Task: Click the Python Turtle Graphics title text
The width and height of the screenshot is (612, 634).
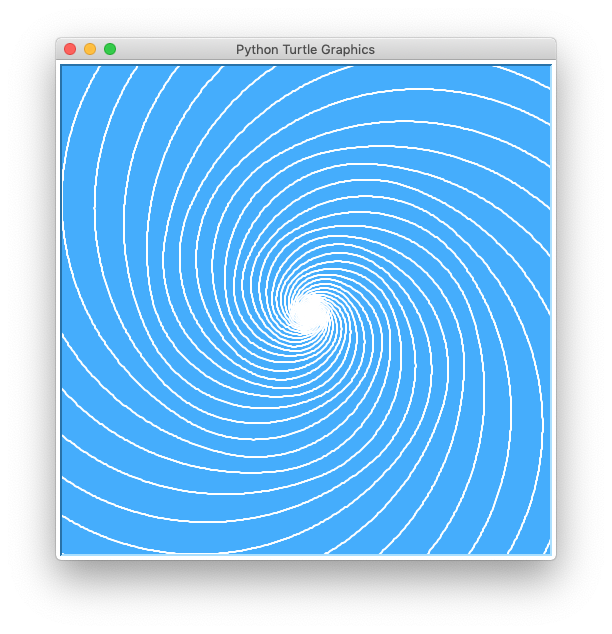Action: [x=305, y=50]
